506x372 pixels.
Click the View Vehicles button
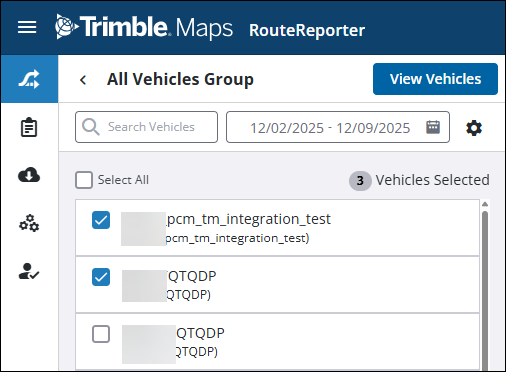pyautogui.click(x=435, y=79)
